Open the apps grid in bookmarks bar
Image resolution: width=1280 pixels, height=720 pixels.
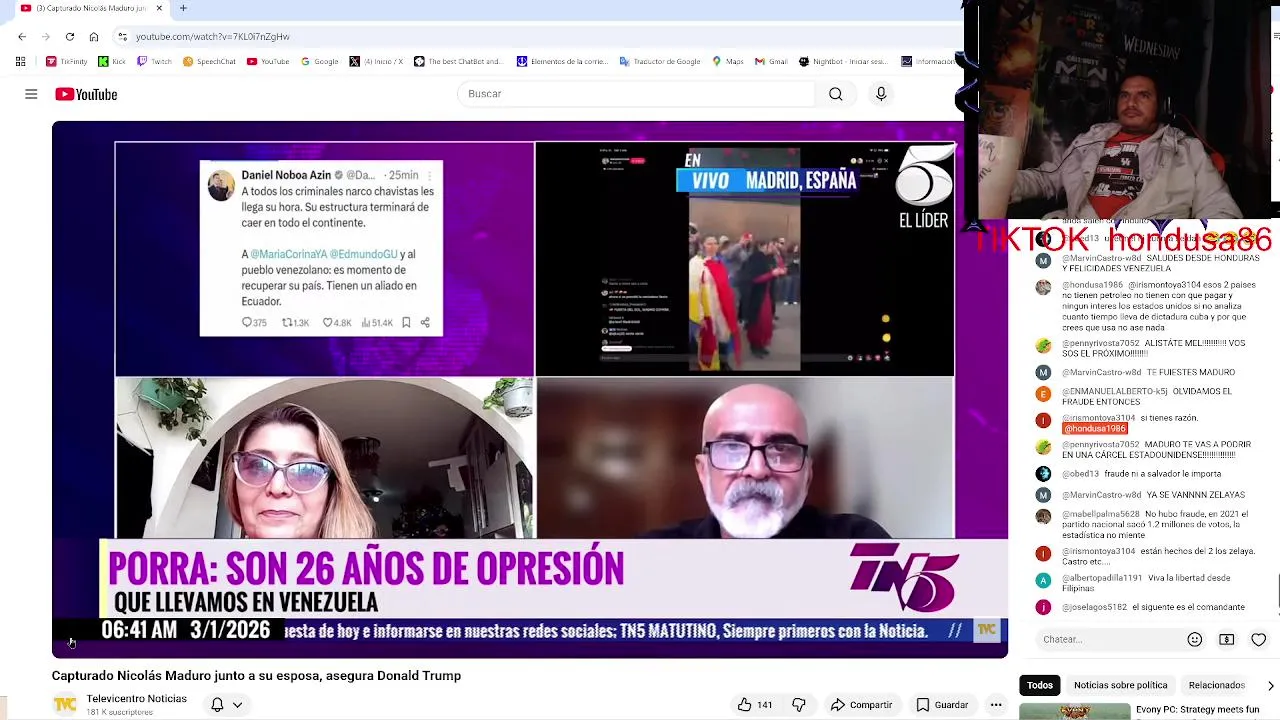point(20,62)
